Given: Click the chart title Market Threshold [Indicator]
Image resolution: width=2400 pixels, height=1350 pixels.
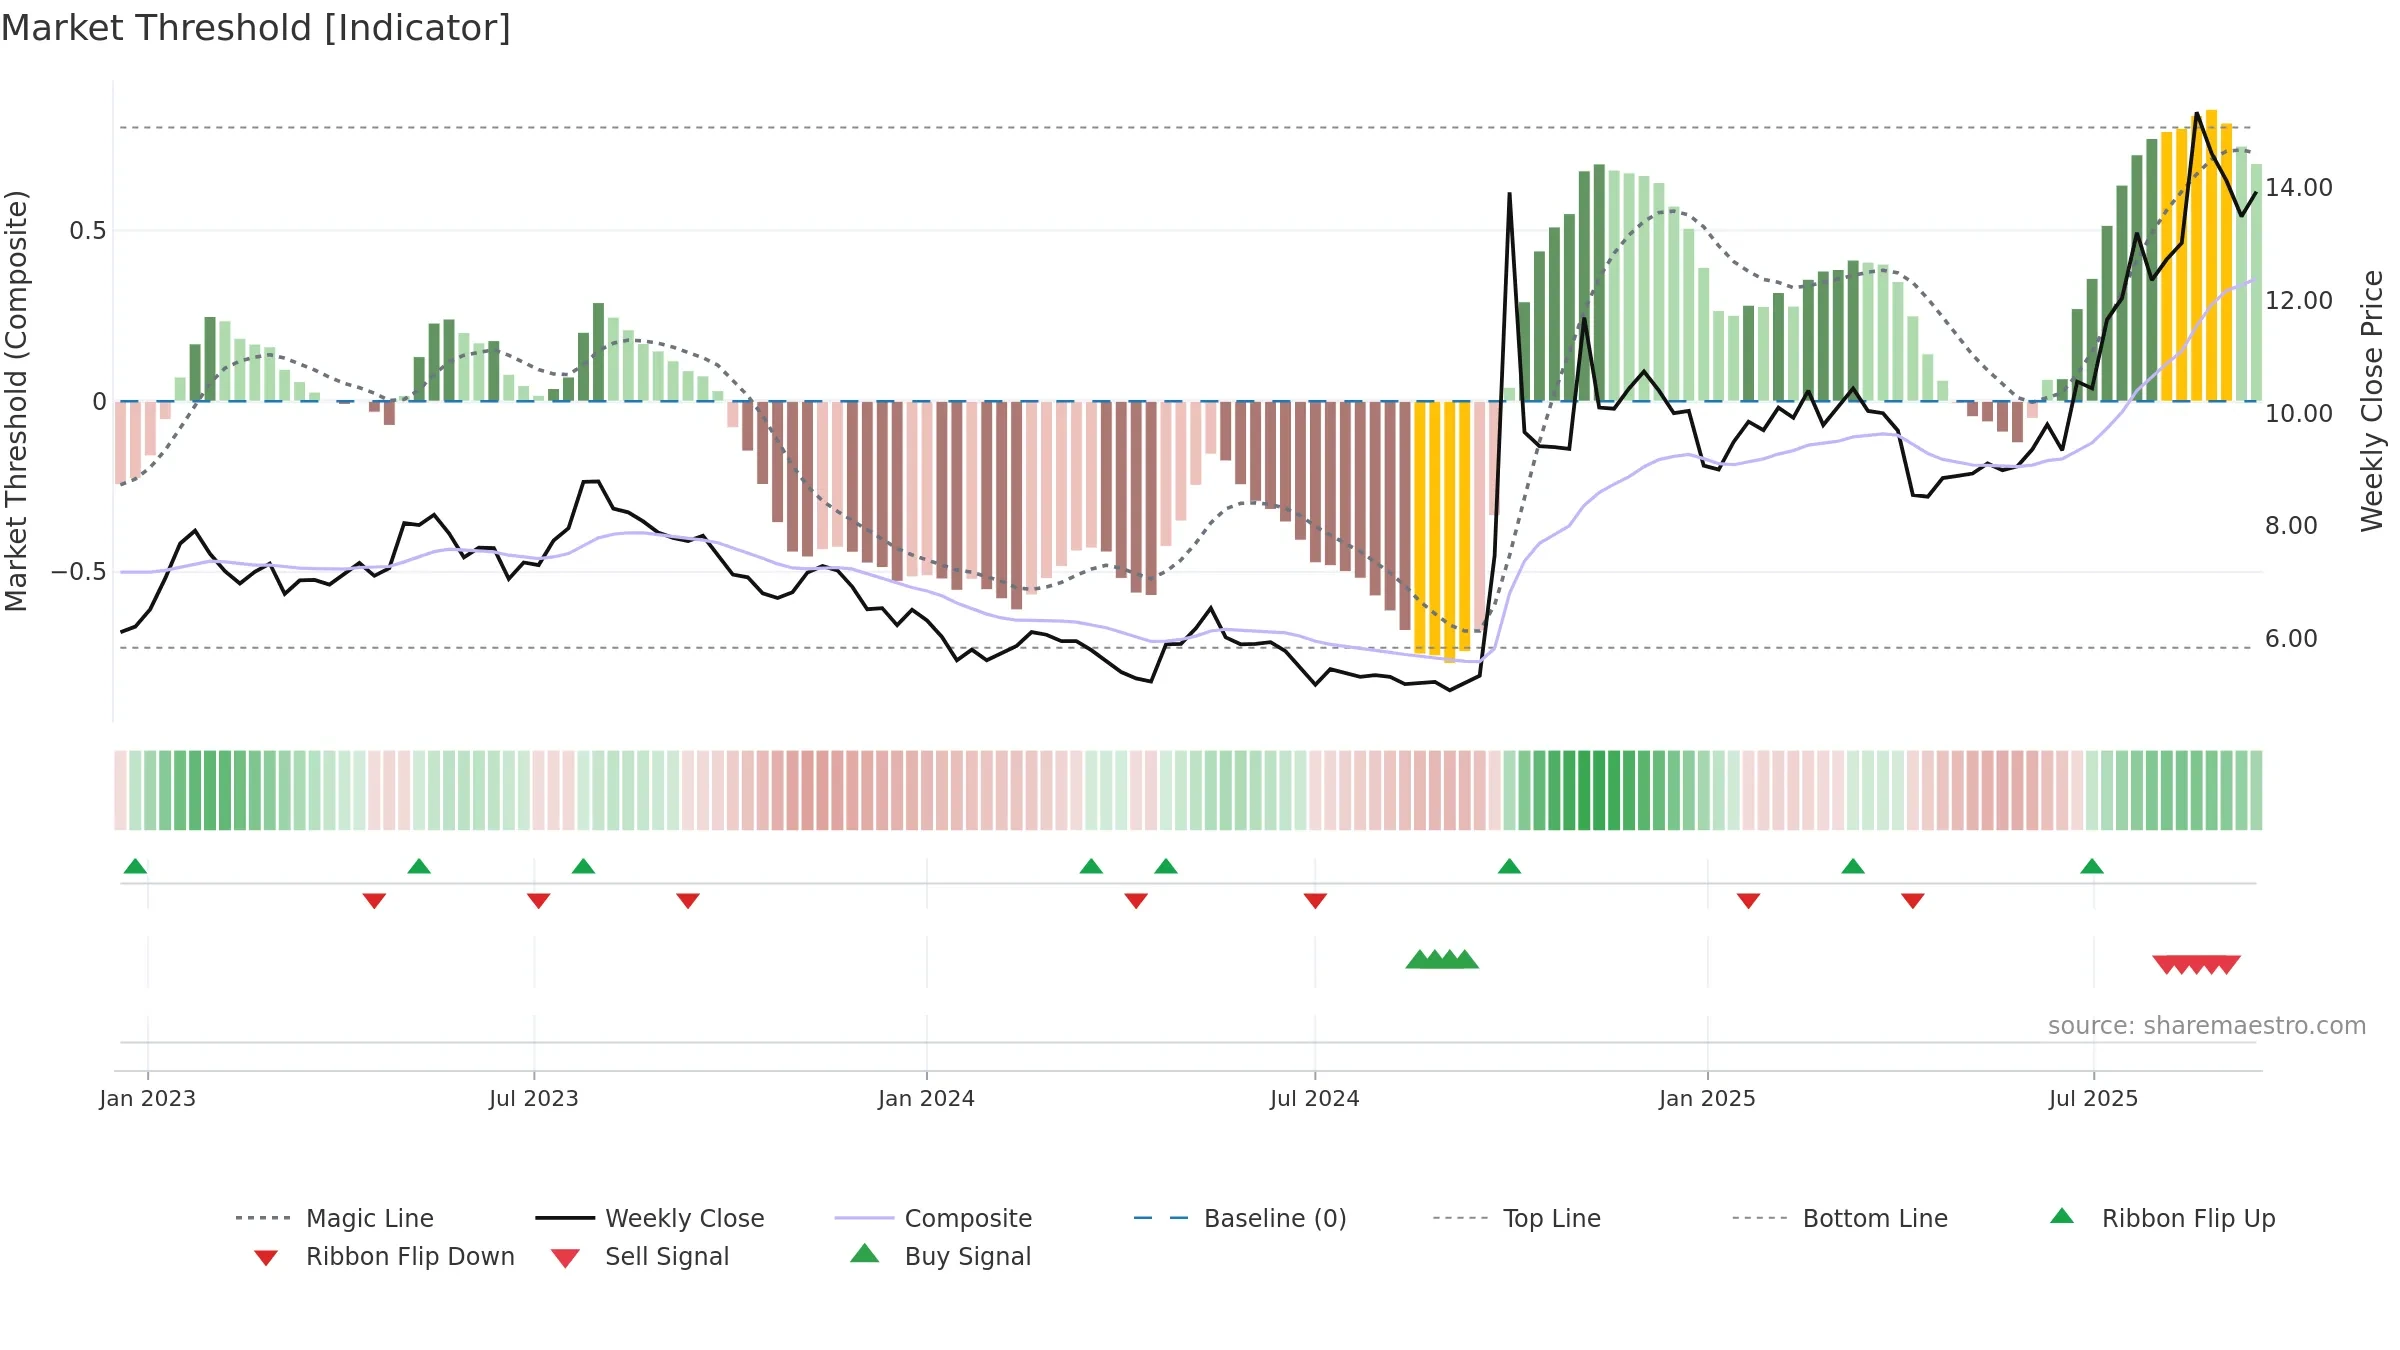Looking at the screenshot, I should pos(256,28).
